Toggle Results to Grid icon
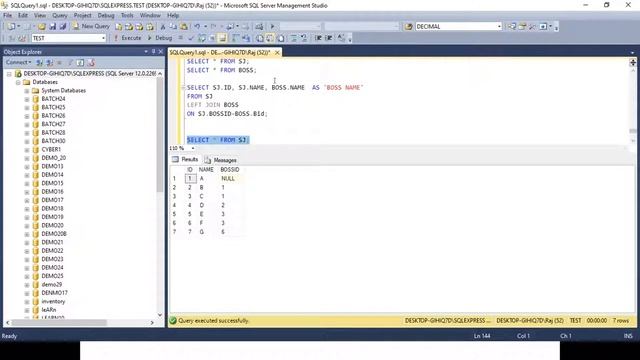The width and height of the screenshot is (640, 360). tap(270, 38)
